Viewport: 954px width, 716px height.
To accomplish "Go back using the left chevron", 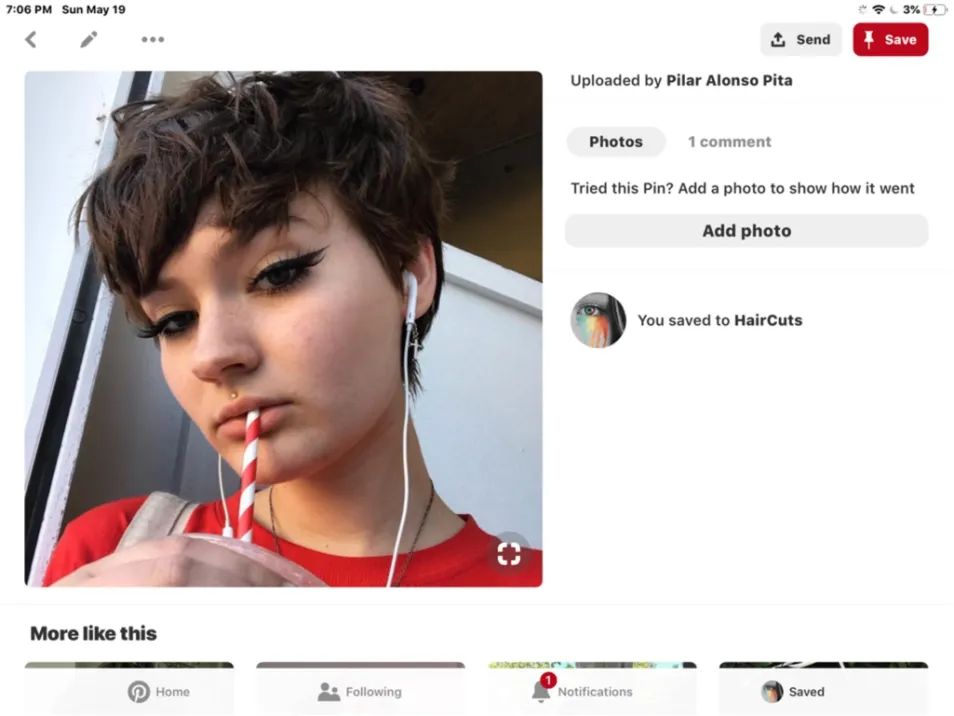I will pos(31,40).
